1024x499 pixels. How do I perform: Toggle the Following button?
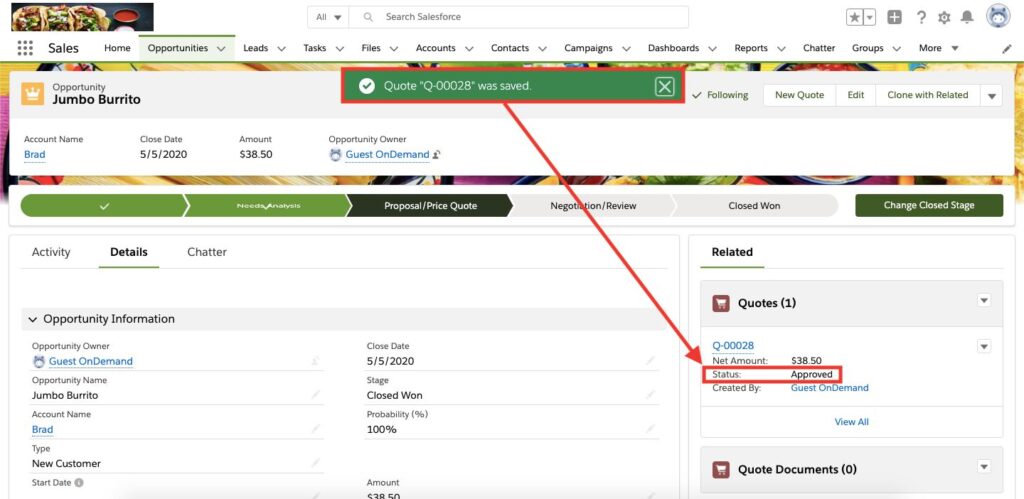click(x=720, y=95)
